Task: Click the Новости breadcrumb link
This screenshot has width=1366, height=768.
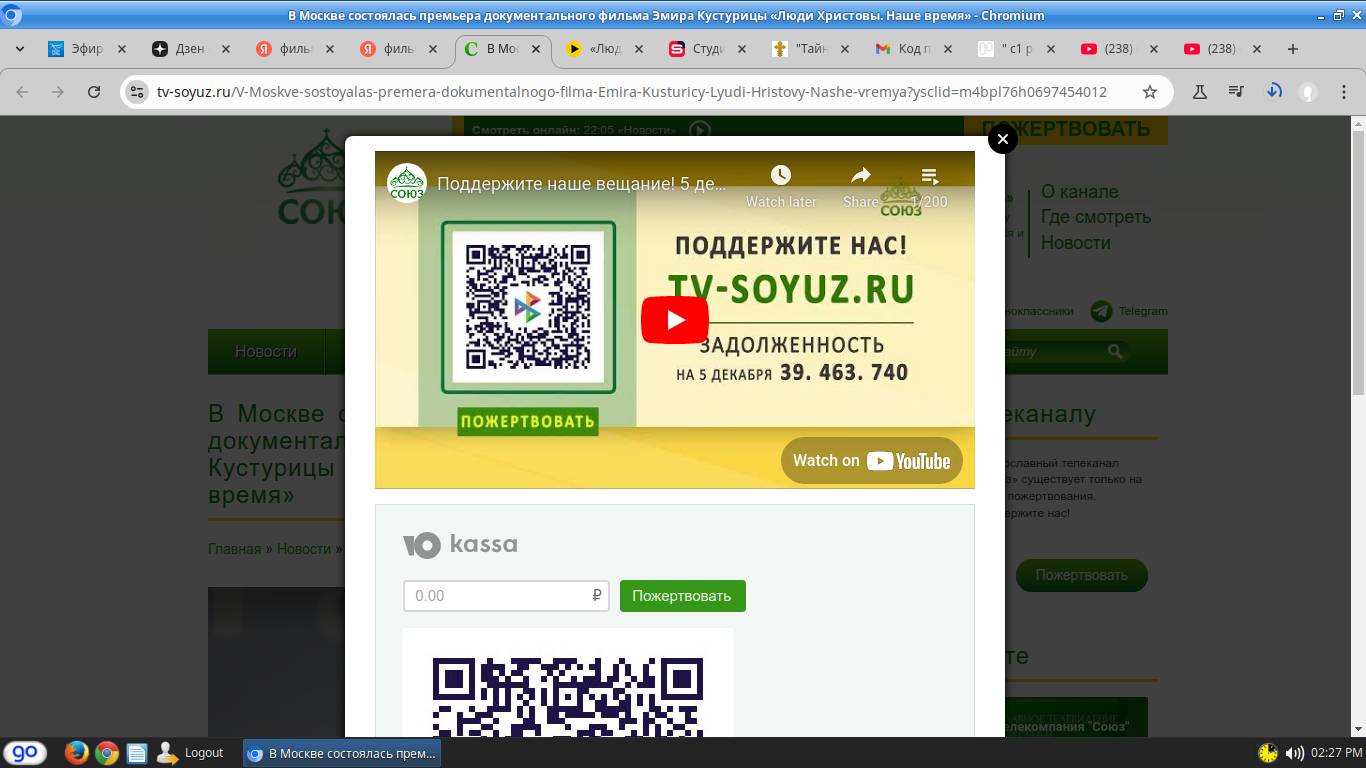Action: click(304, 549)
